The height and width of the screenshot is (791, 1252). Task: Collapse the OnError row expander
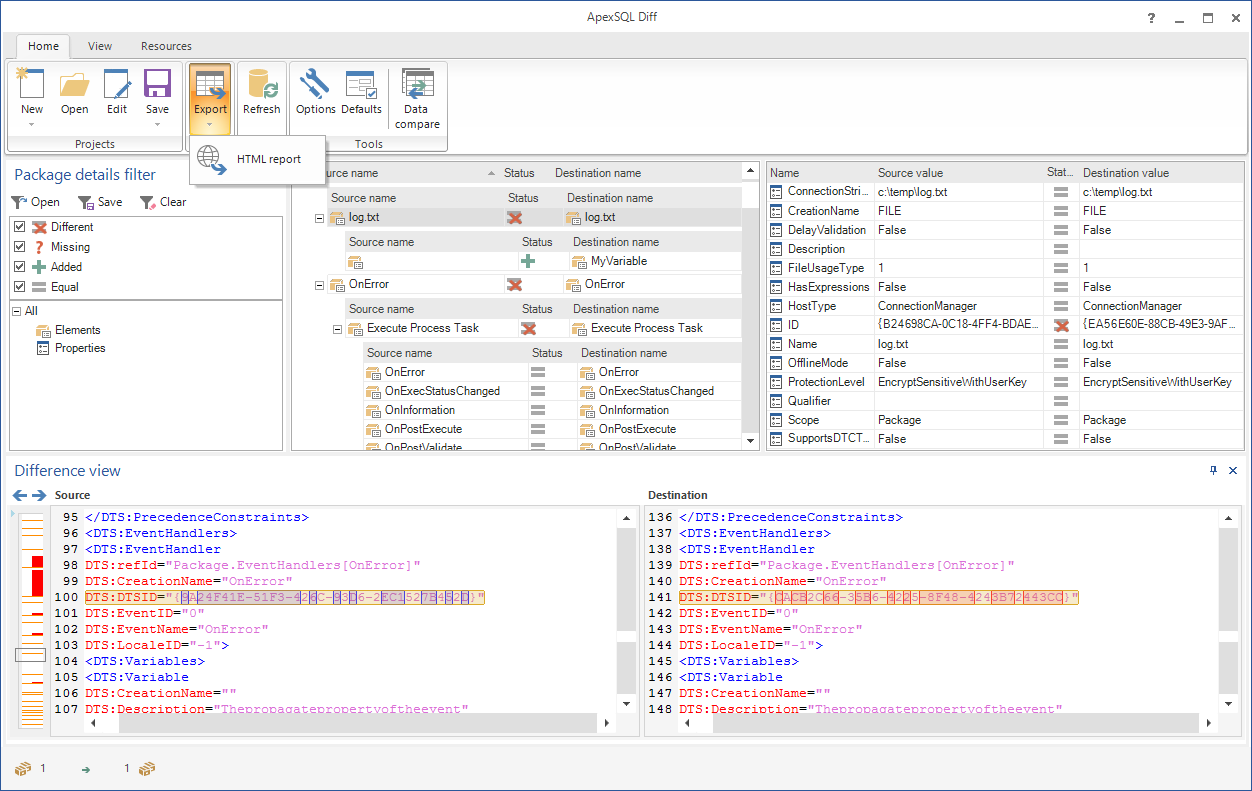(320, 285)
